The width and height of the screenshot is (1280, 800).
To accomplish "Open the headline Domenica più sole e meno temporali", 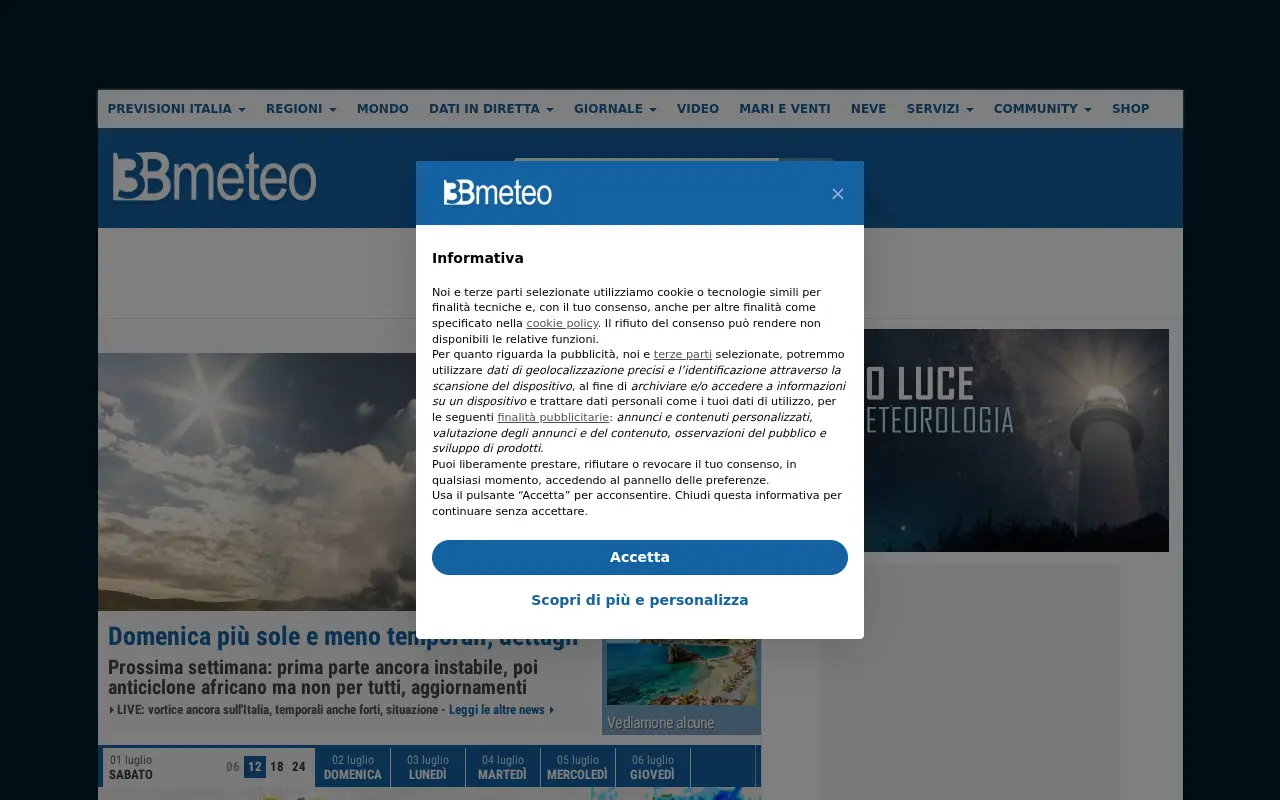I will click(x=343, y=637).
